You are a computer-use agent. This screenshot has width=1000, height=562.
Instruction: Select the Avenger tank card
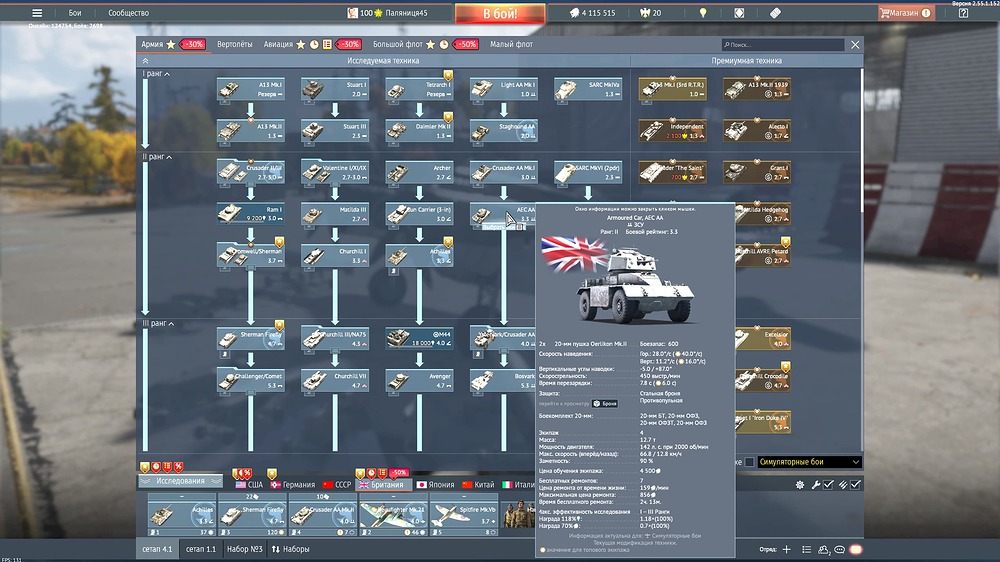[x=419, y=380]
